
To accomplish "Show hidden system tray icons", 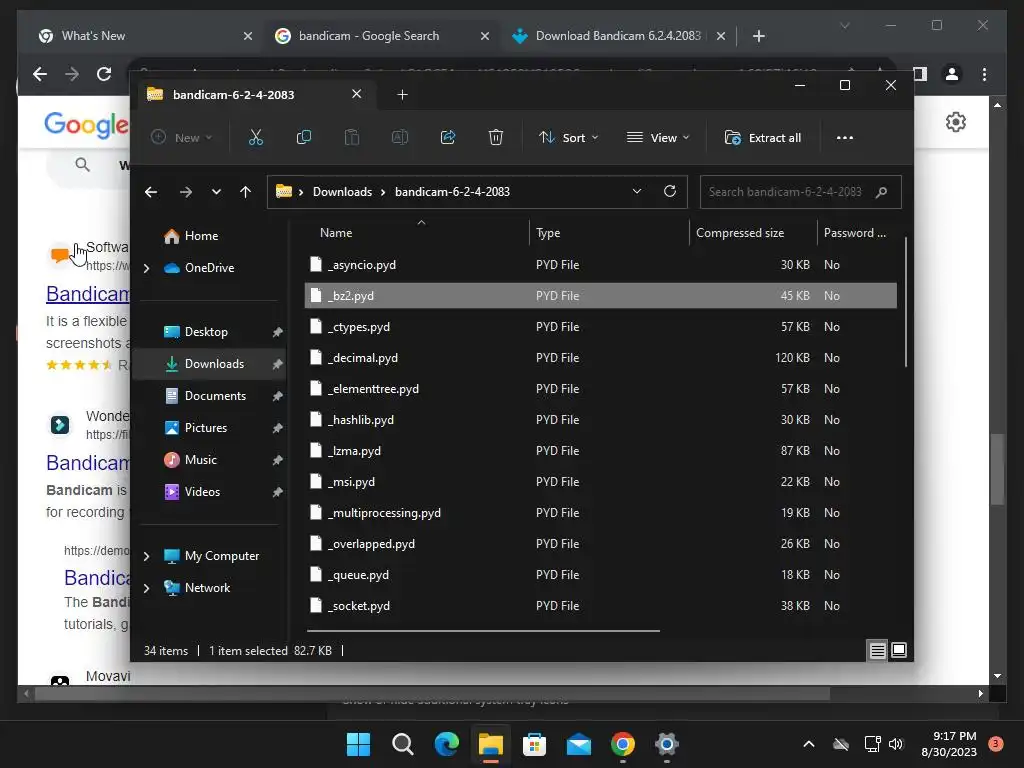I will coord(808,744).
